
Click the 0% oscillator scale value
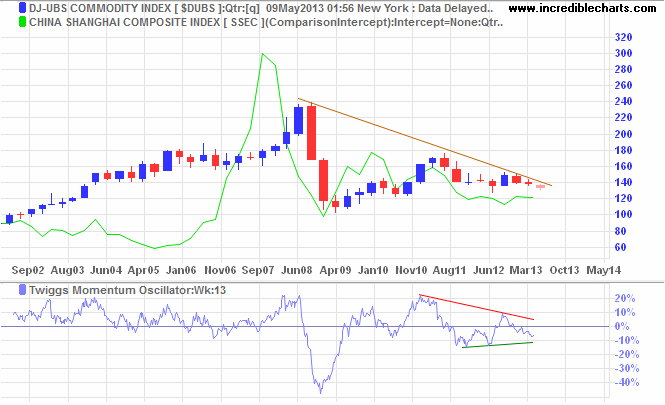[x=622, y=327]
